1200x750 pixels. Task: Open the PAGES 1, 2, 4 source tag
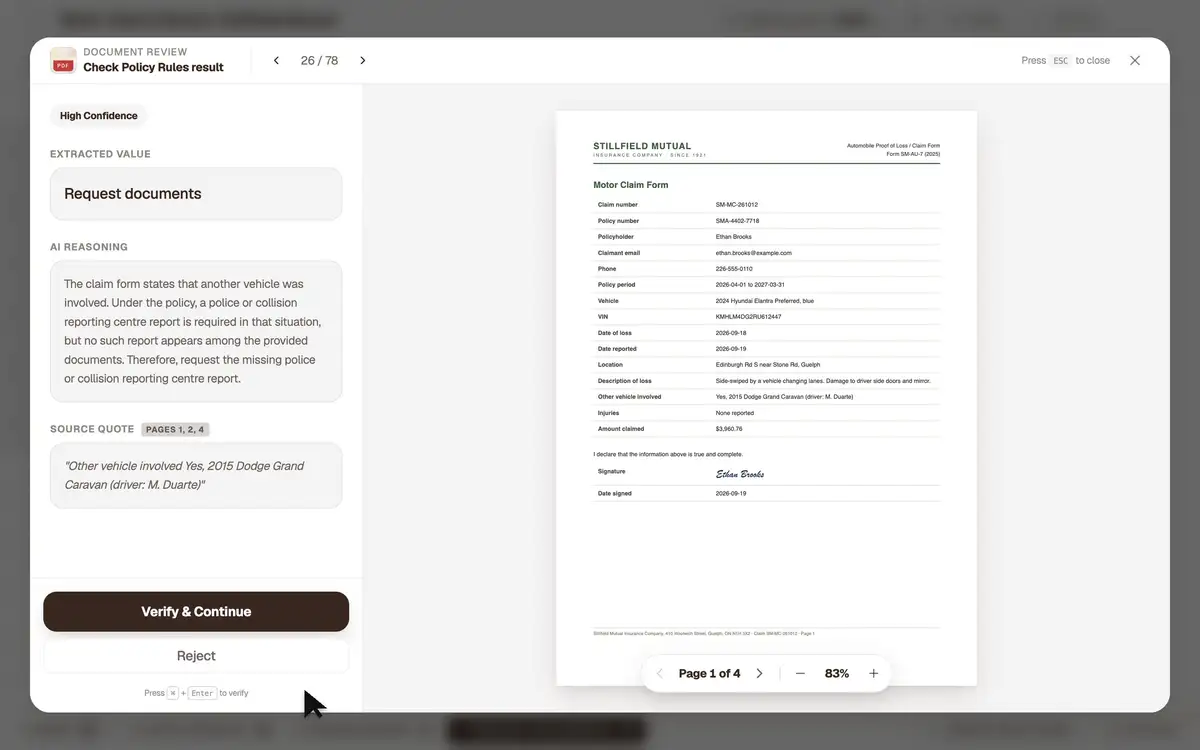175,430
